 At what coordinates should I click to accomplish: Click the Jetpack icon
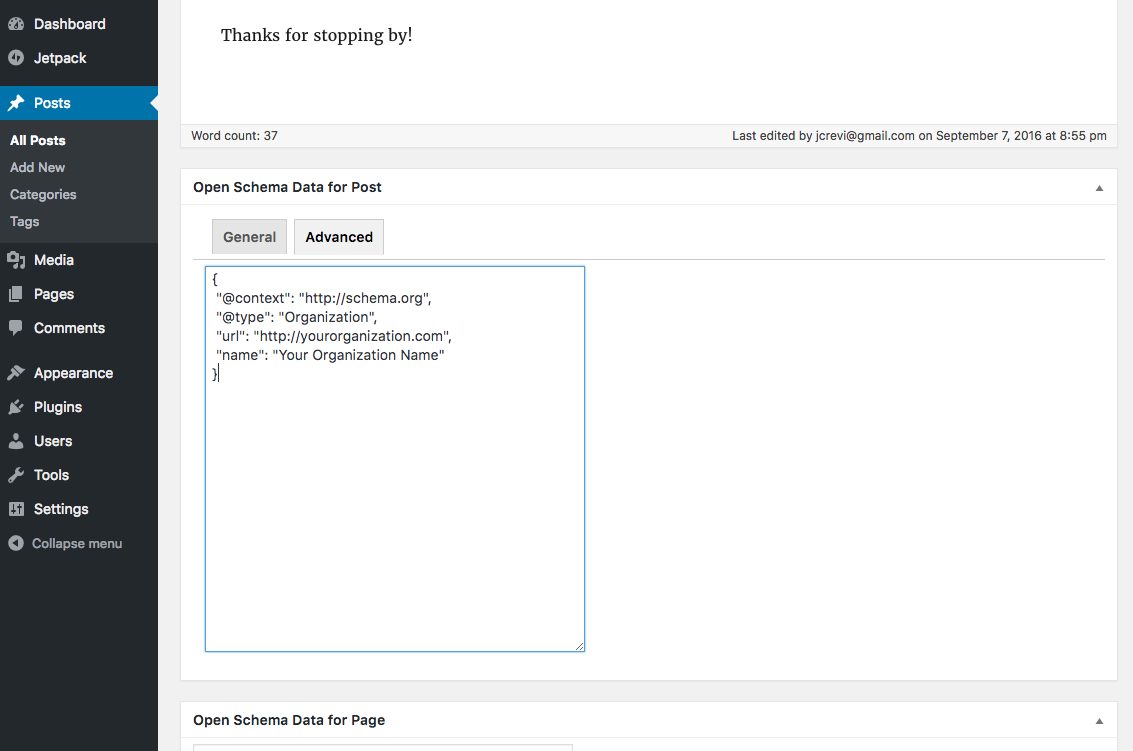(16, 58)
